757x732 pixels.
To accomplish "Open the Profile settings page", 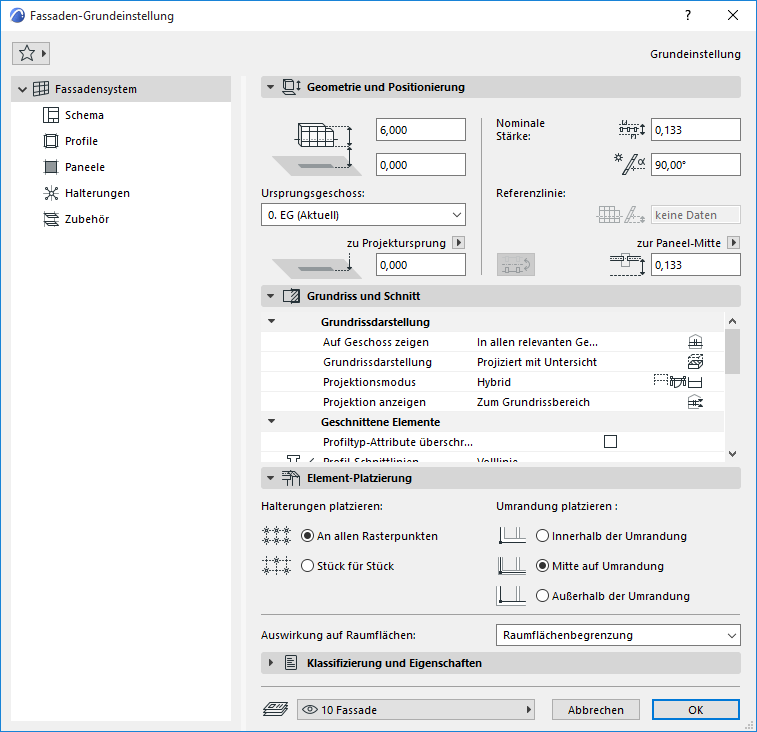I will click(81, 141).
